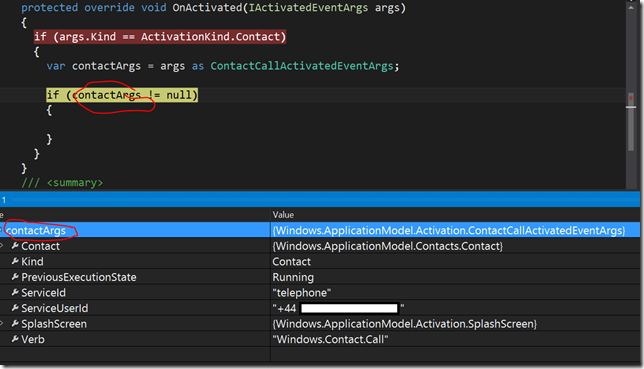Select the Kind property name

point(32,262)
